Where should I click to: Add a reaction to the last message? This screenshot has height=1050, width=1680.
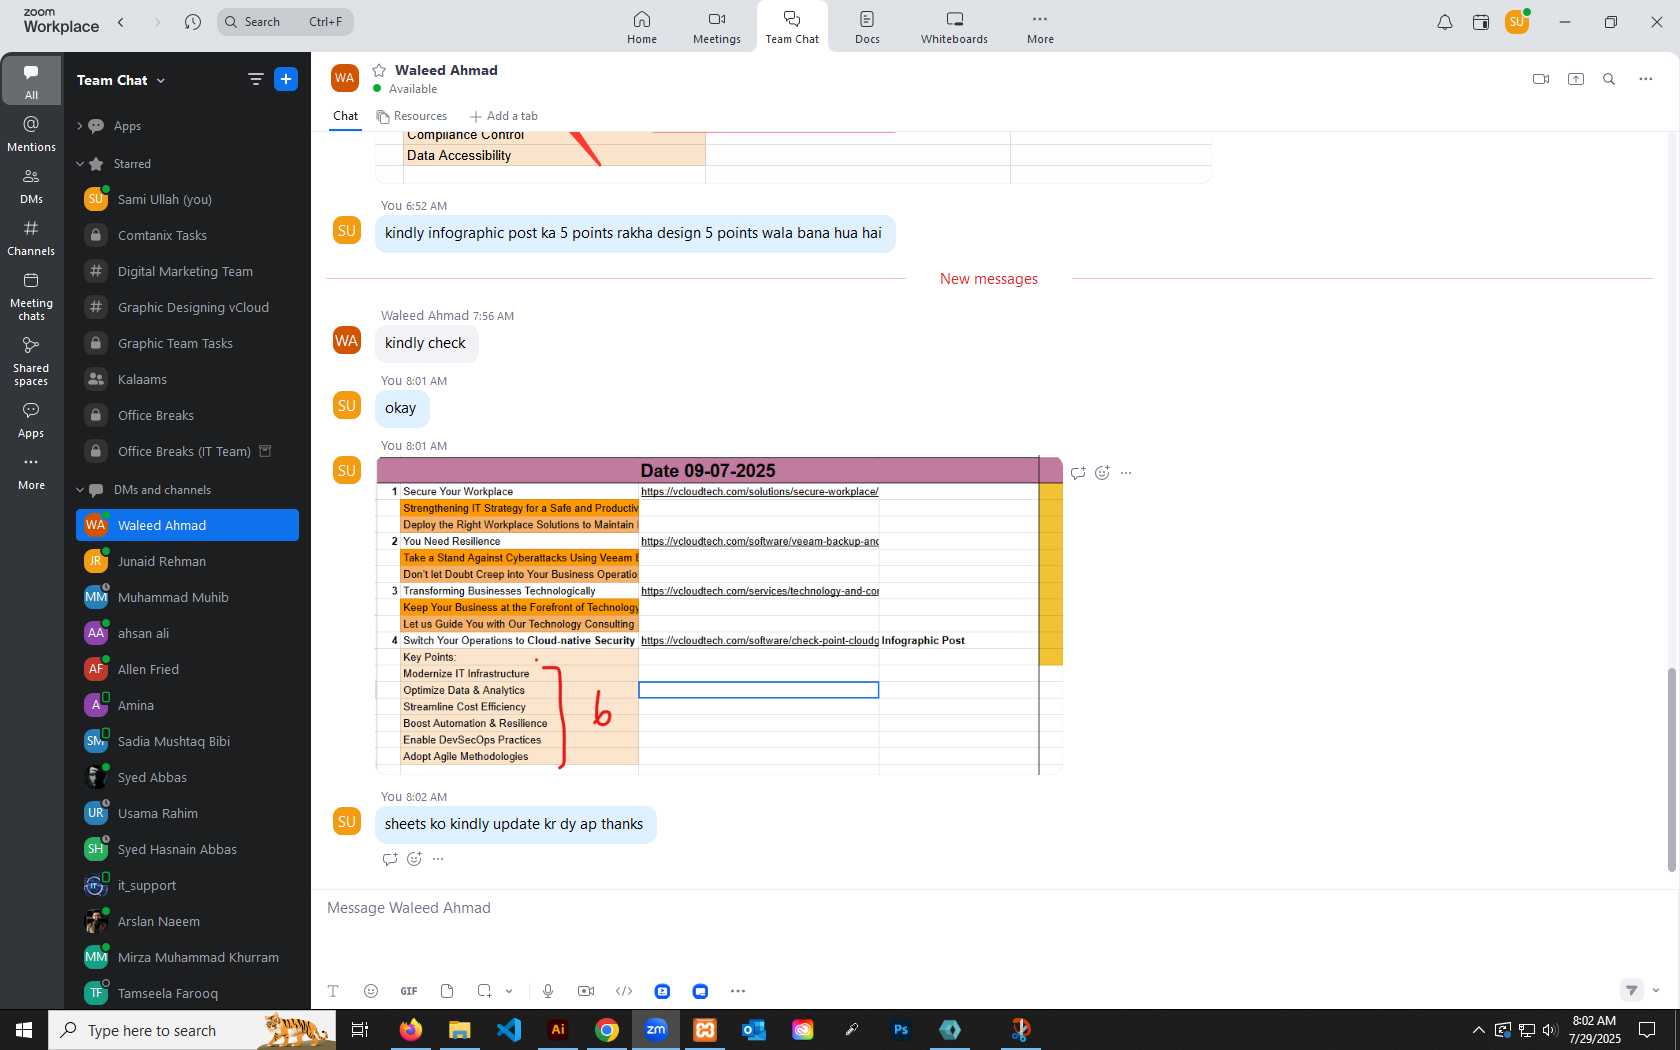tap(414, 859)
